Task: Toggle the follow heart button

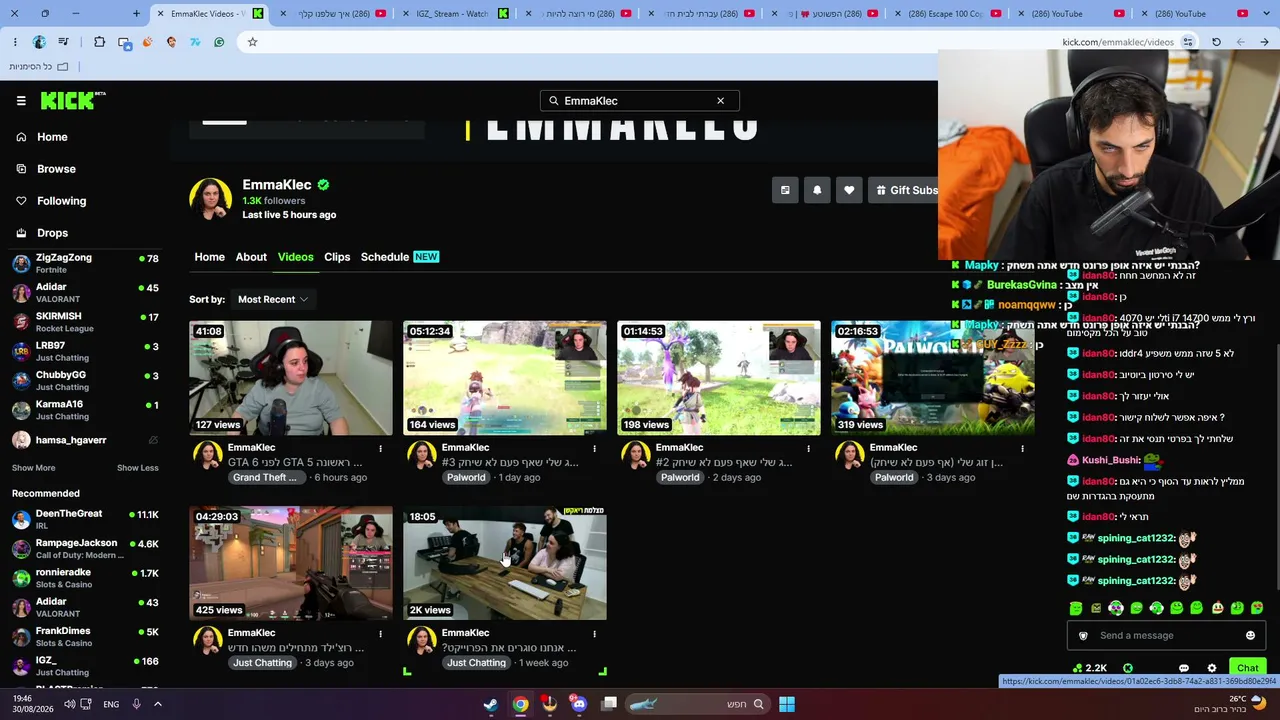Action: tap(849, 190)
